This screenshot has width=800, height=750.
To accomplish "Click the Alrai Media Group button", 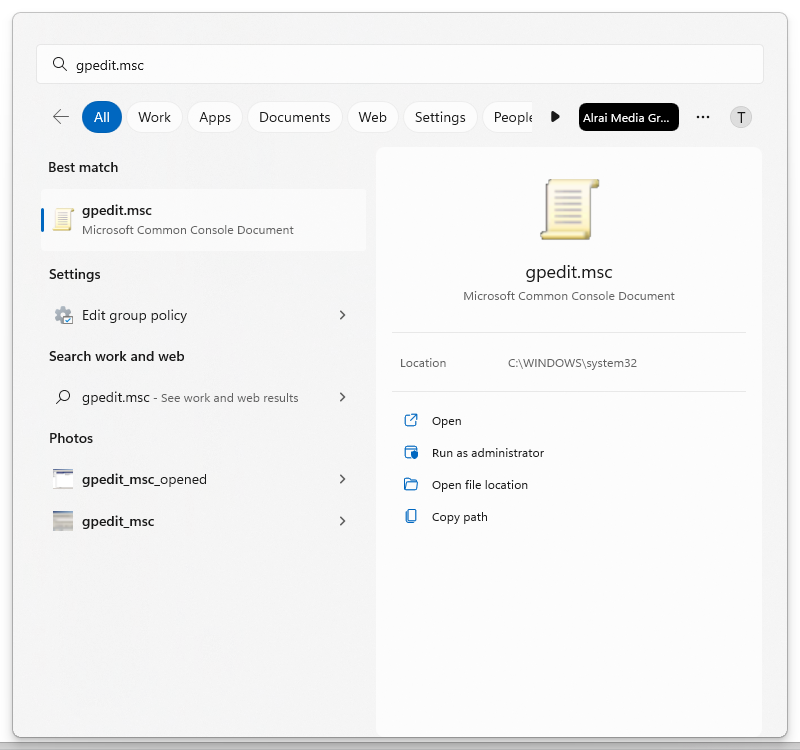I will click(x=628, y=117).
